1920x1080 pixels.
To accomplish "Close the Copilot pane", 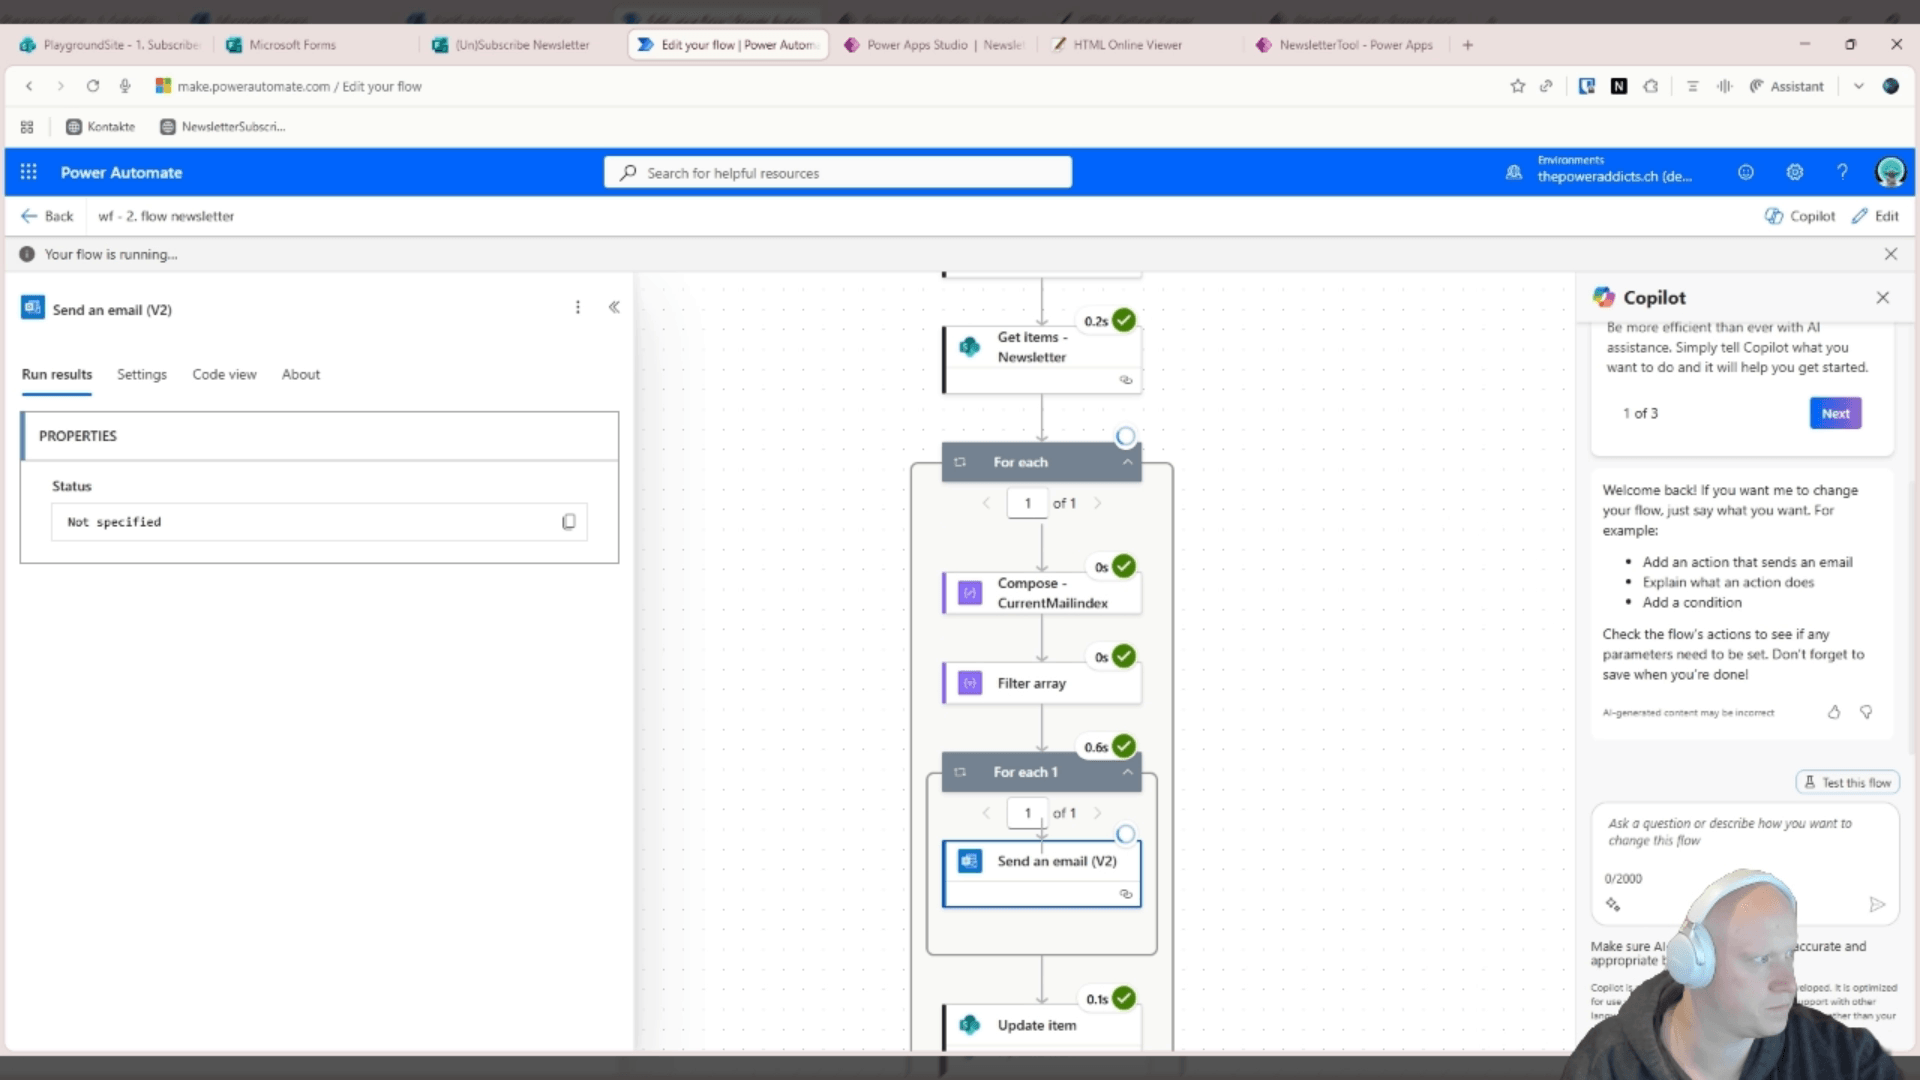I will click(1883, 297).
